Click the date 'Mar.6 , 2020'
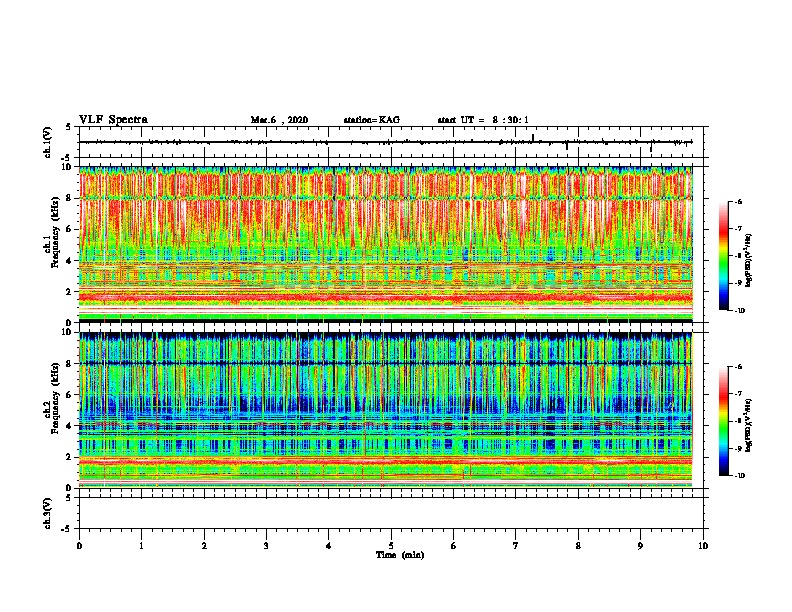This screenshot has width=792, height=612. 279,120
